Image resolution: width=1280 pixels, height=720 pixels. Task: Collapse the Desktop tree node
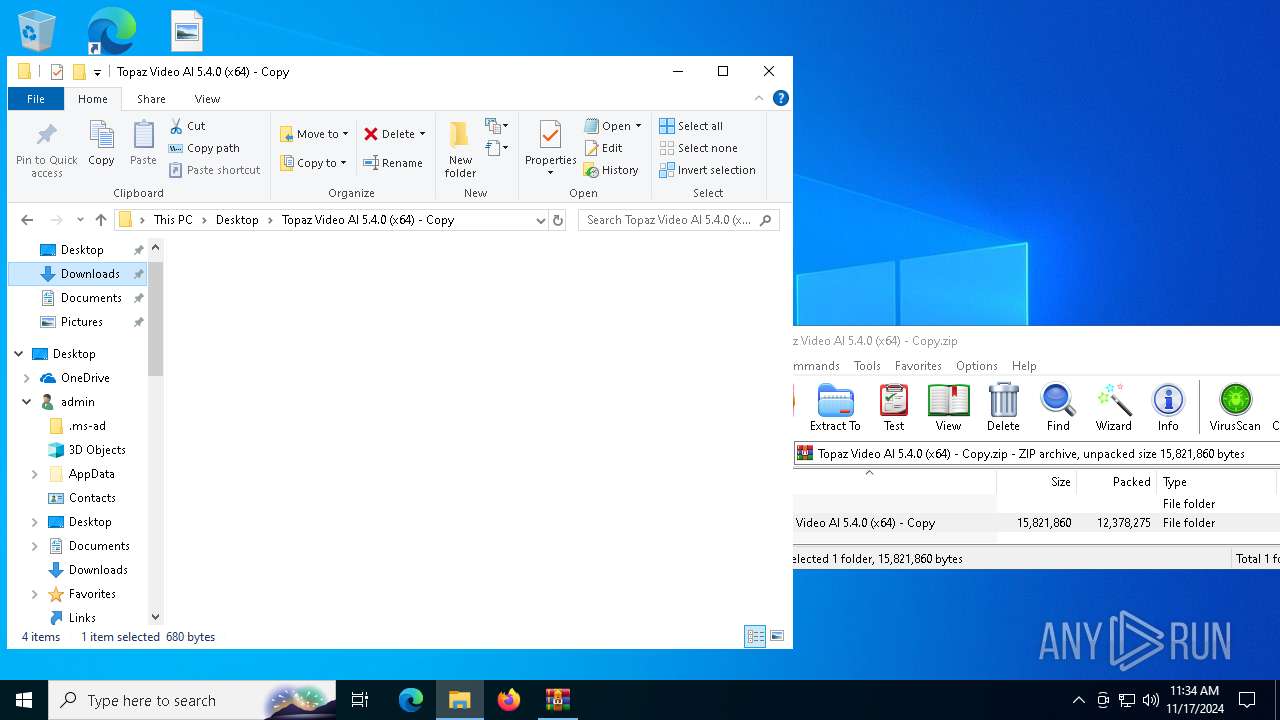[18, 354]
